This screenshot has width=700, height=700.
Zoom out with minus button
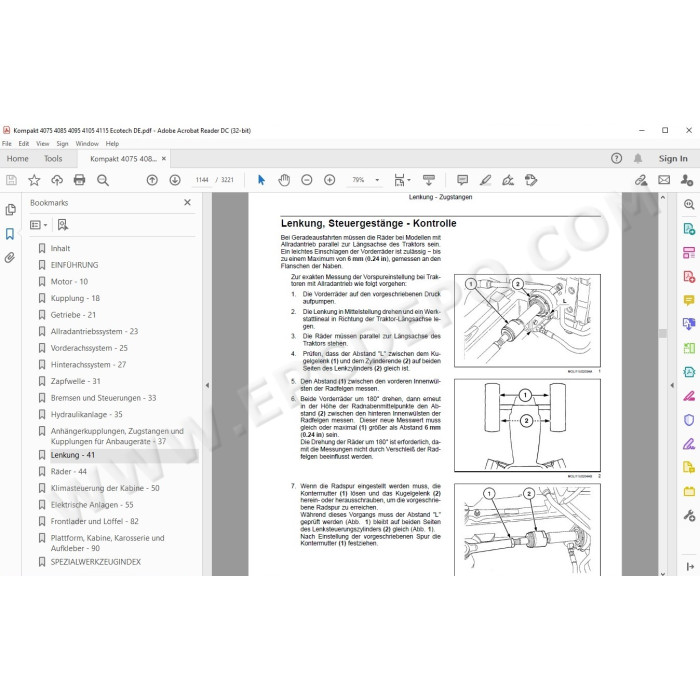pos(307,180)
